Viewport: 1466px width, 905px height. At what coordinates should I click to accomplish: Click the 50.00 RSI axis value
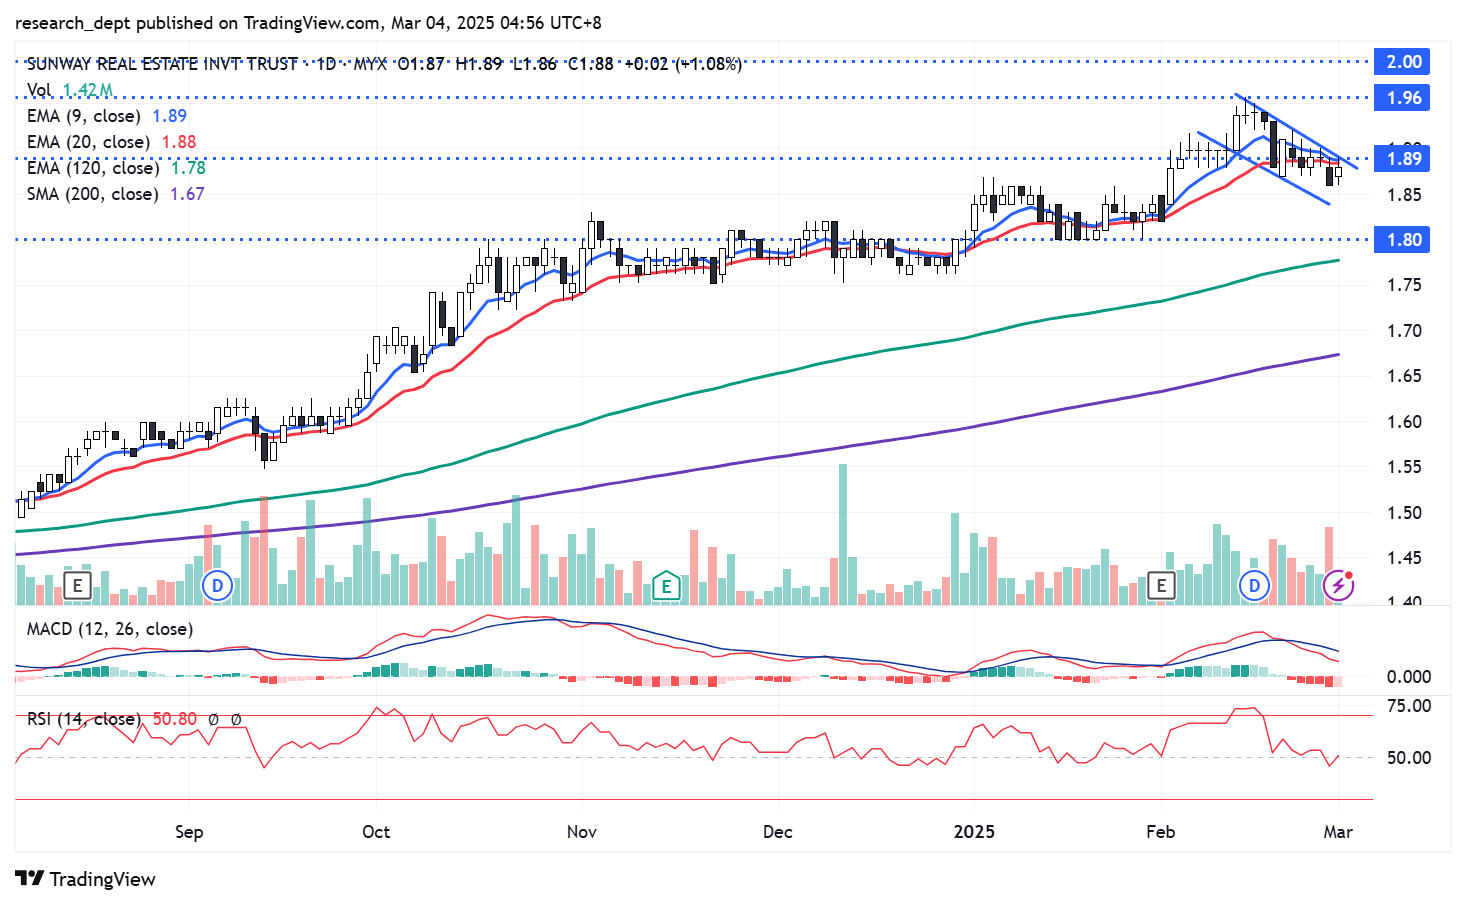point(1409,758)
